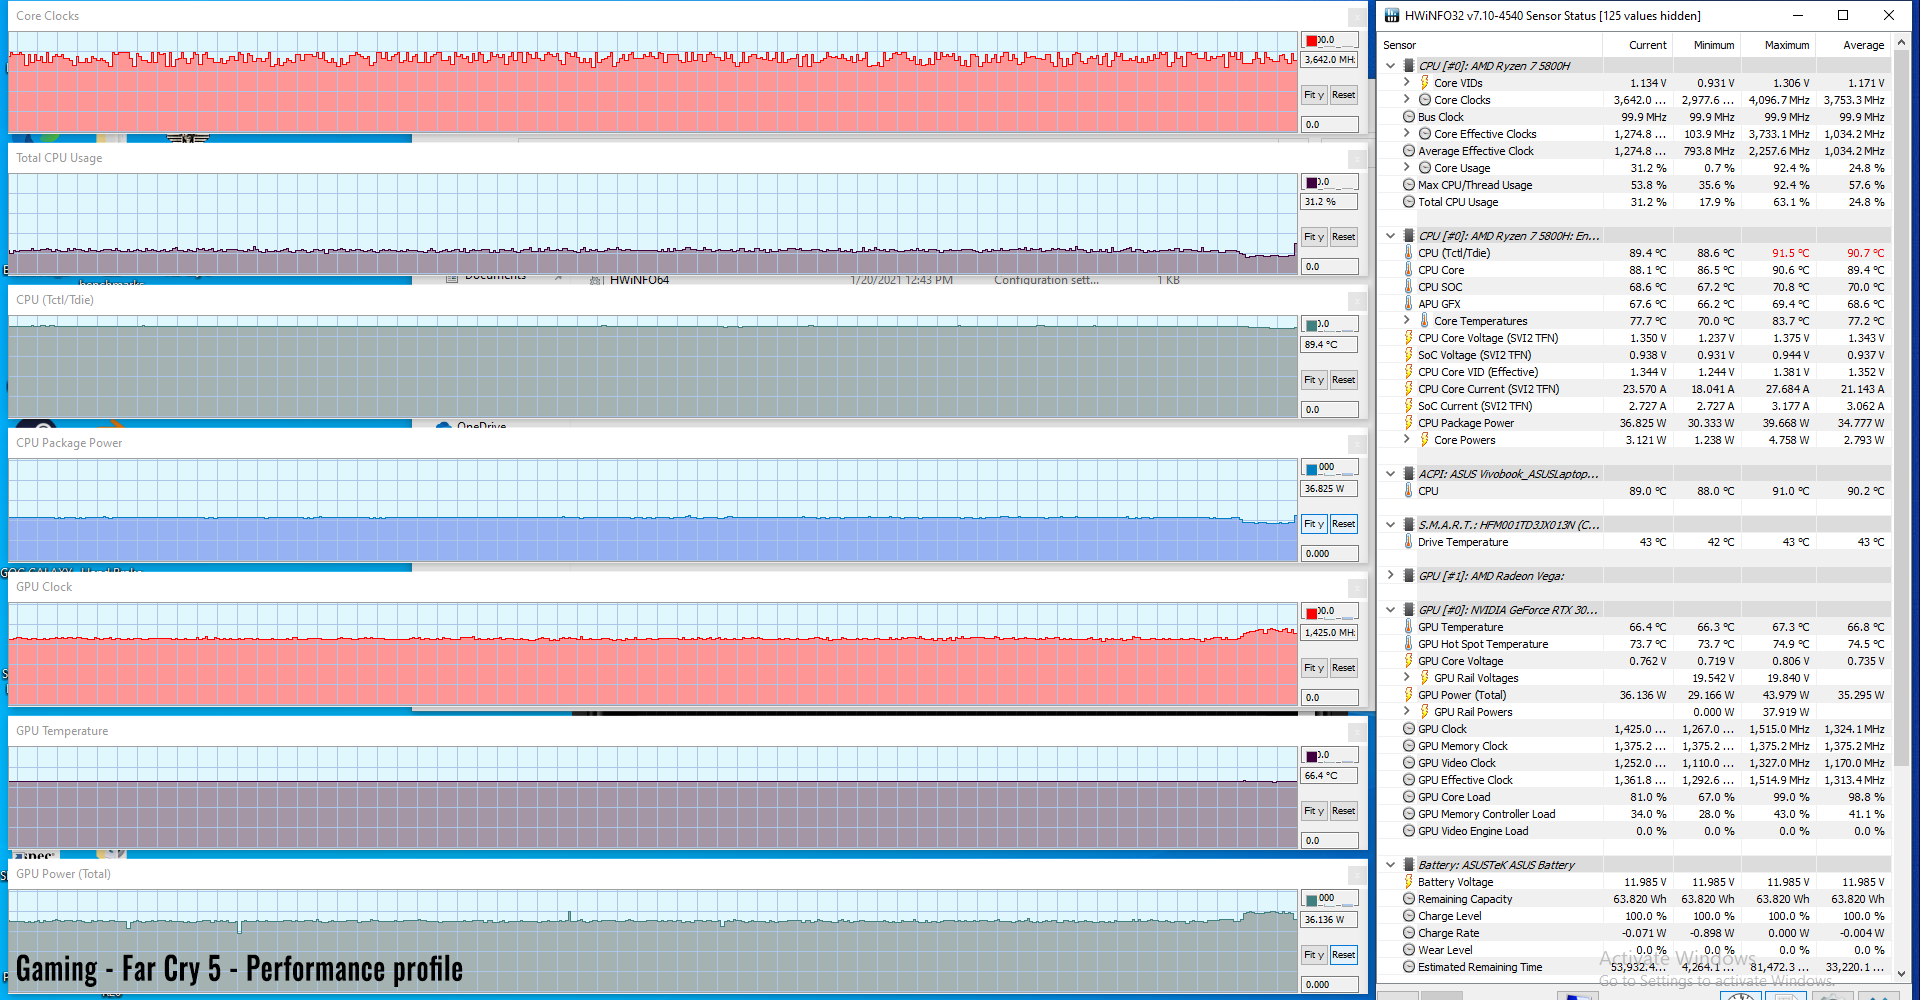The width and height of the screenshot is (1920, 1000).
Task: Click the Core VIDs lightning bolt icon
Action: (x=1424, y=83)
